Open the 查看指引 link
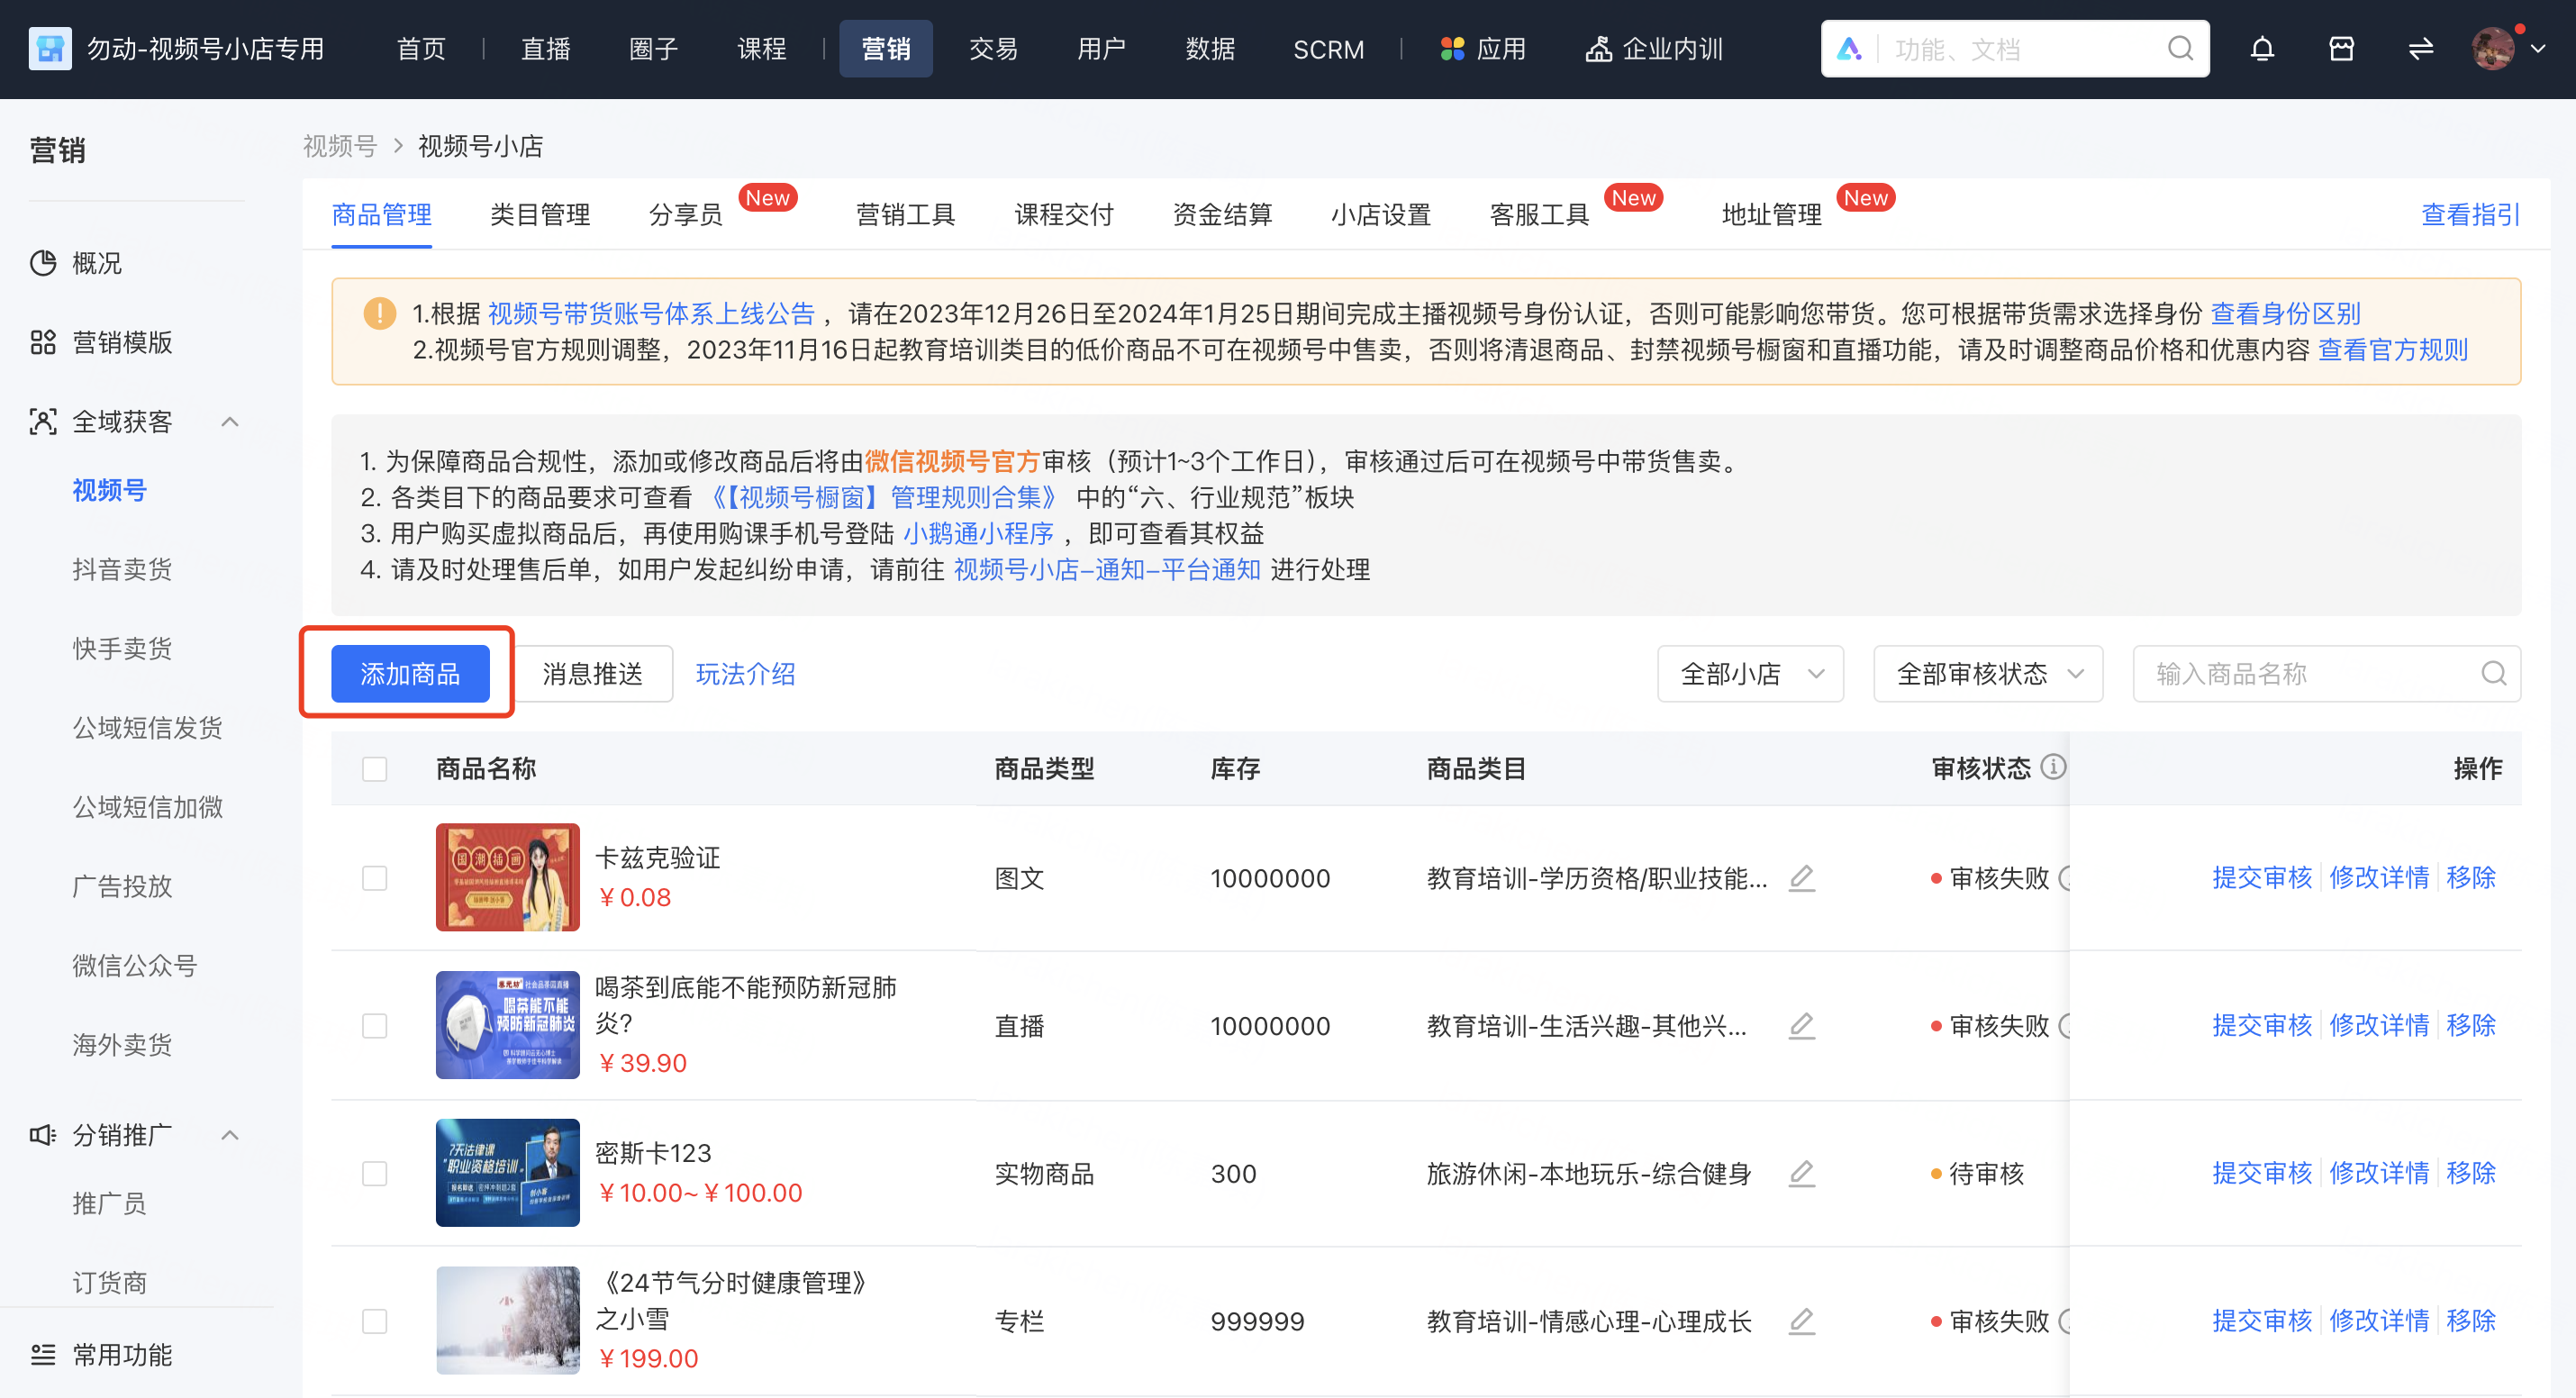2576x1398 pixels. pos(2470,214)
